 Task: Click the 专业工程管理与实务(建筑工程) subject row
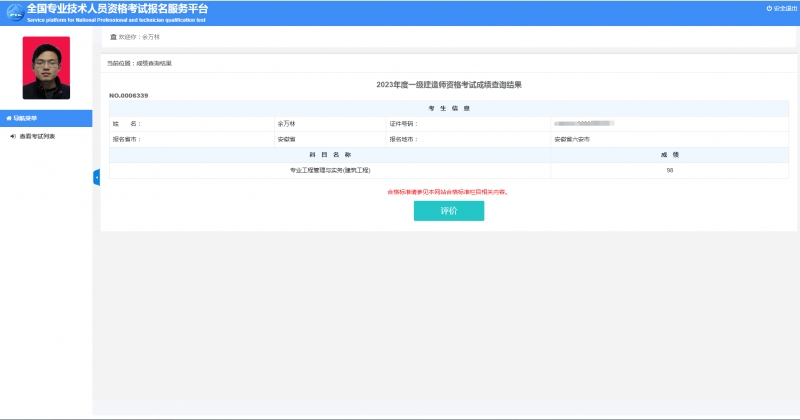point(329,170)
